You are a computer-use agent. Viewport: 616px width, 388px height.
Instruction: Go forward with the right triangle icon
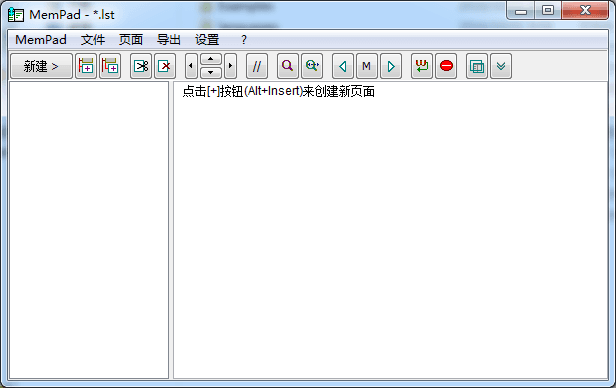[x=391, y=66]
